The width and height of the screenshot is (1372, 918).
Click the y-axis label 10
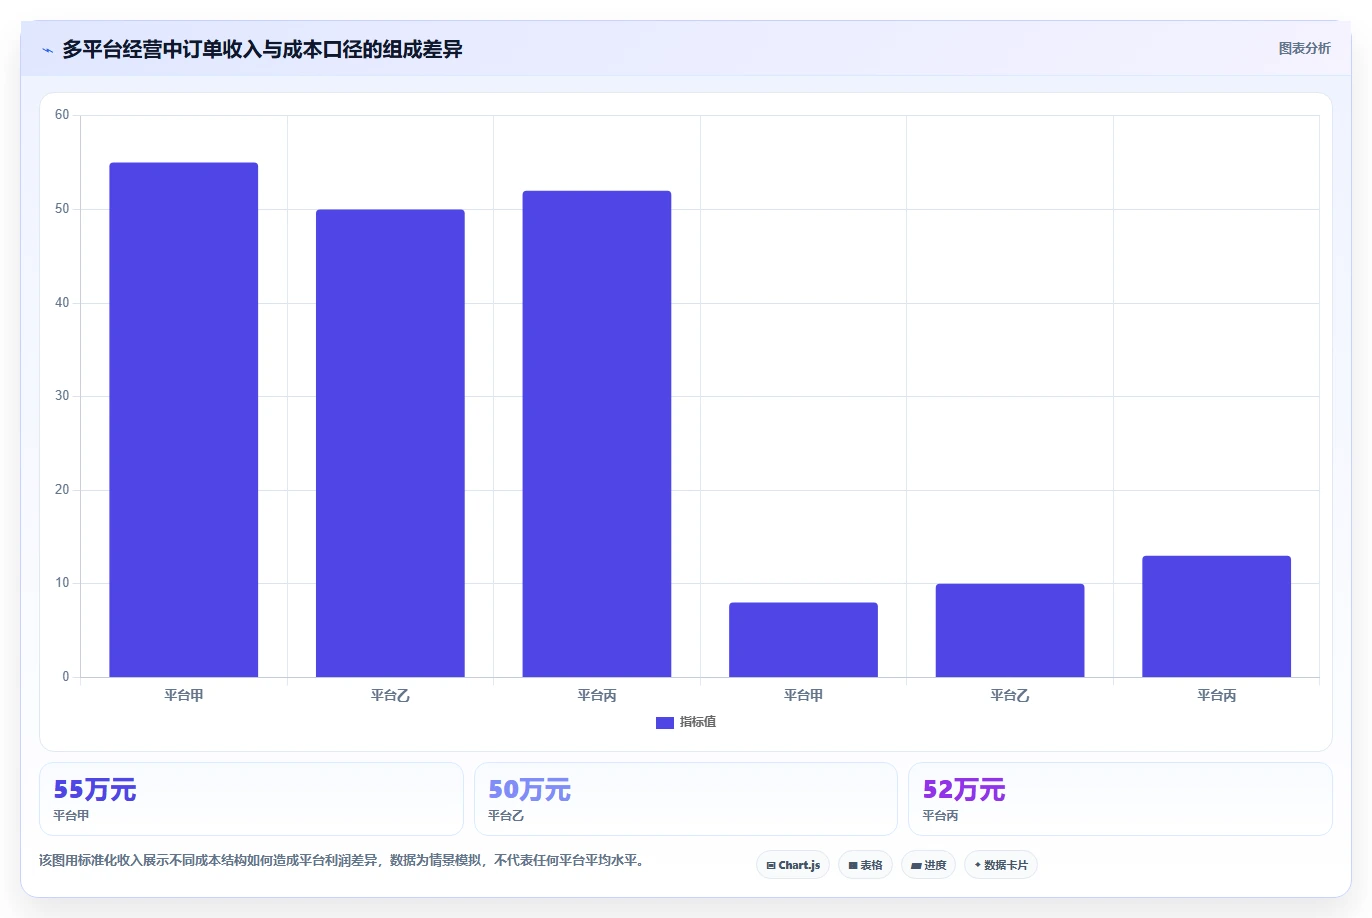(62, 583)
